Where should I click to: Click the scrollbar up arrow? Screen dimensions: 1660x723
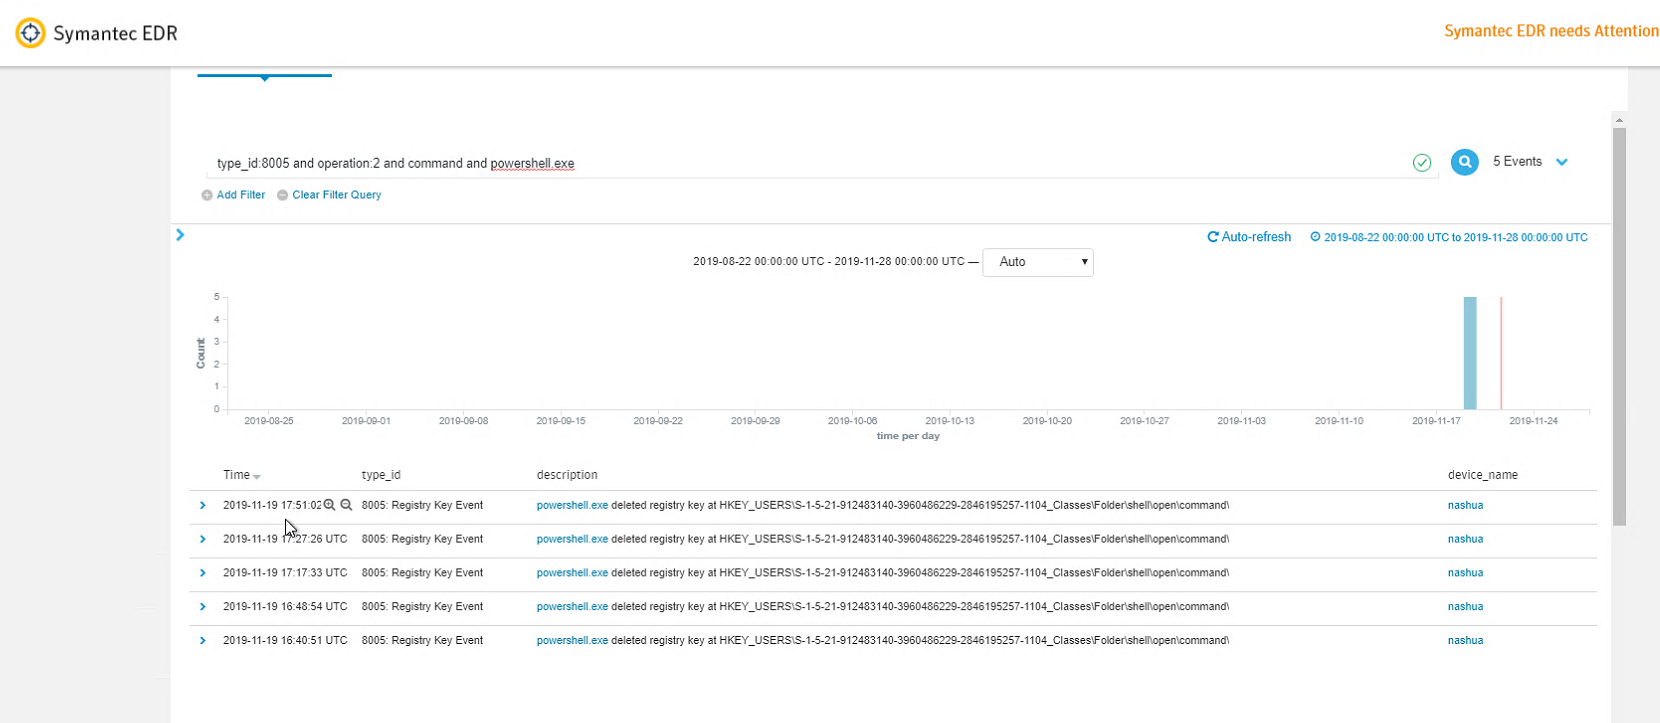tap(1619, 120)
